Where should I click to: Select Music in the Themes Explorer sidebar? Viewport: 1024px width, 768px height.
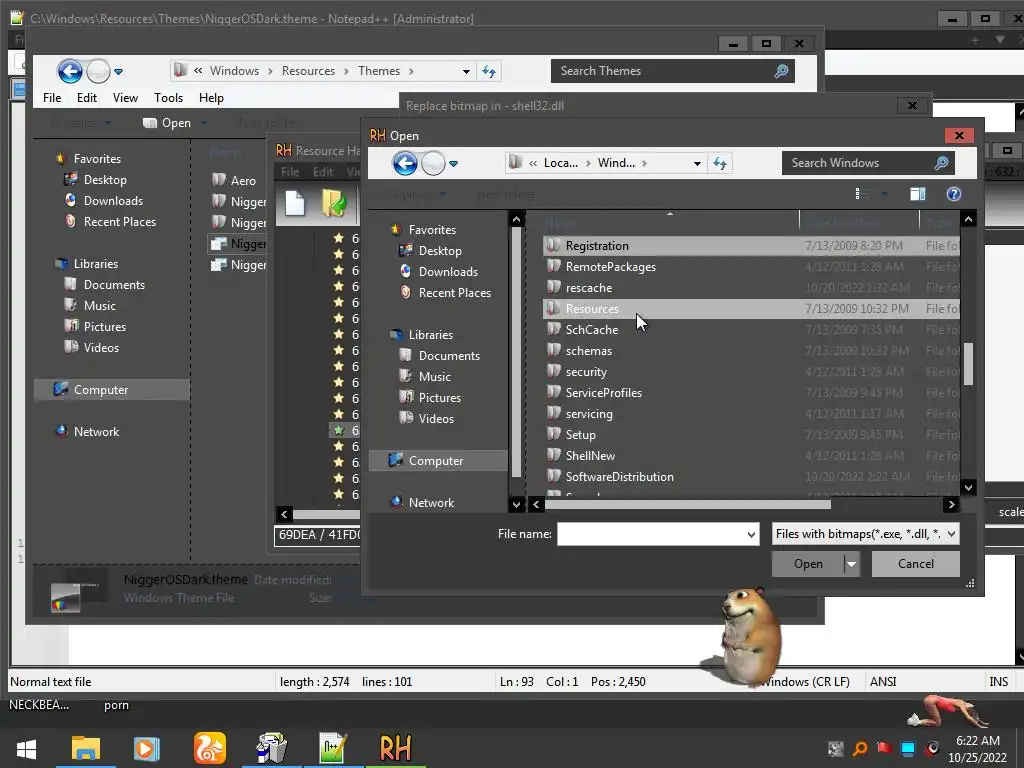pyautogui.click(x=99, y=306)
